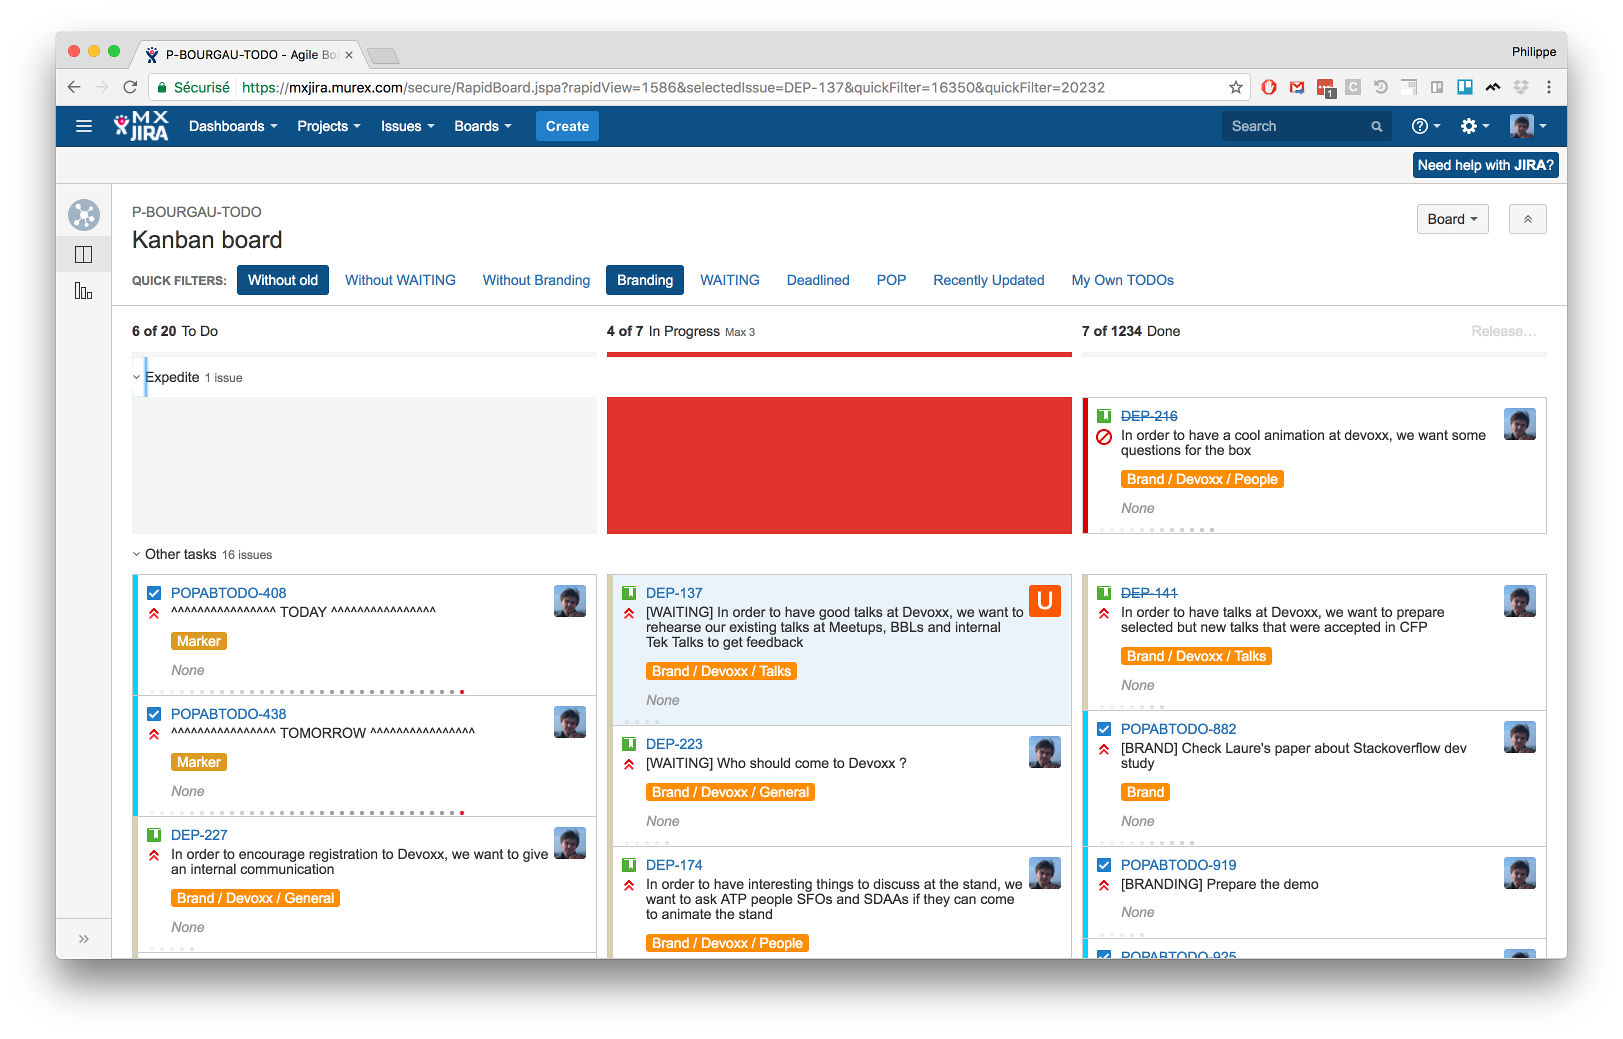Click the task checkbox icon on POPABTODO-882
The width and height of the screenshot is (1623, 1039).
coord(1104,729)
